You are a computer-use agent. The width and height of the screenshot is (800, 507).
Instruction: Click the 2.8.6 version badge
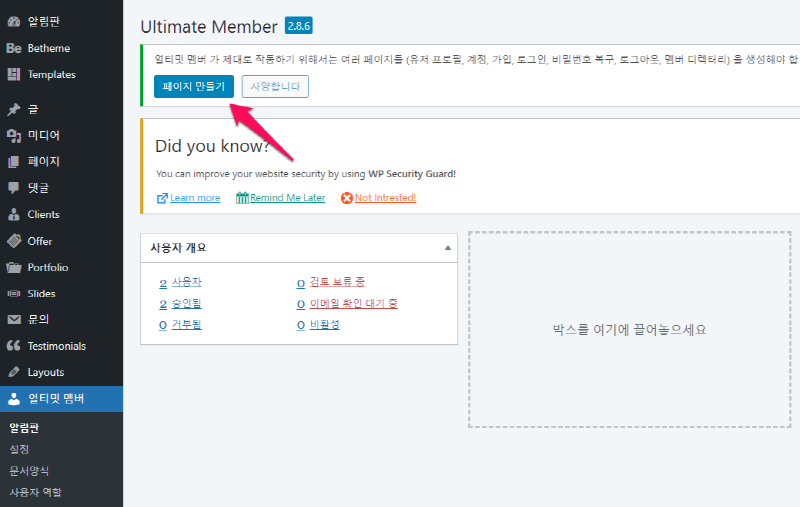[x=298, y=26]
